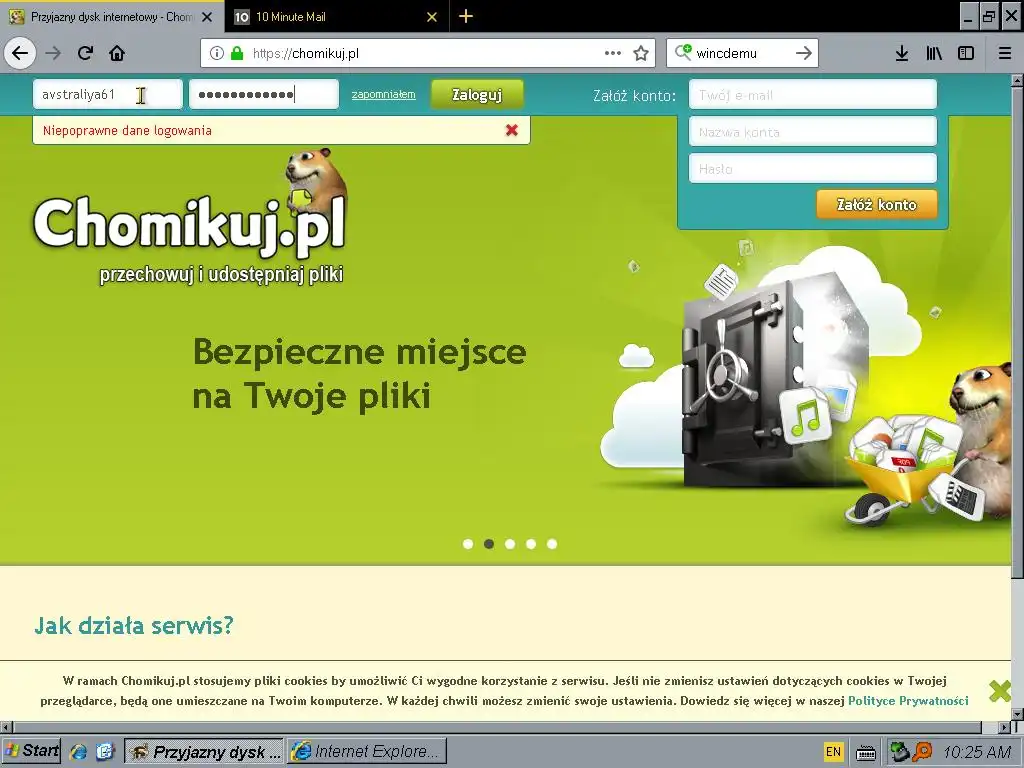Click the network tray icon
The width and height of the screenshot is (1024, 768).
point(899,752)
